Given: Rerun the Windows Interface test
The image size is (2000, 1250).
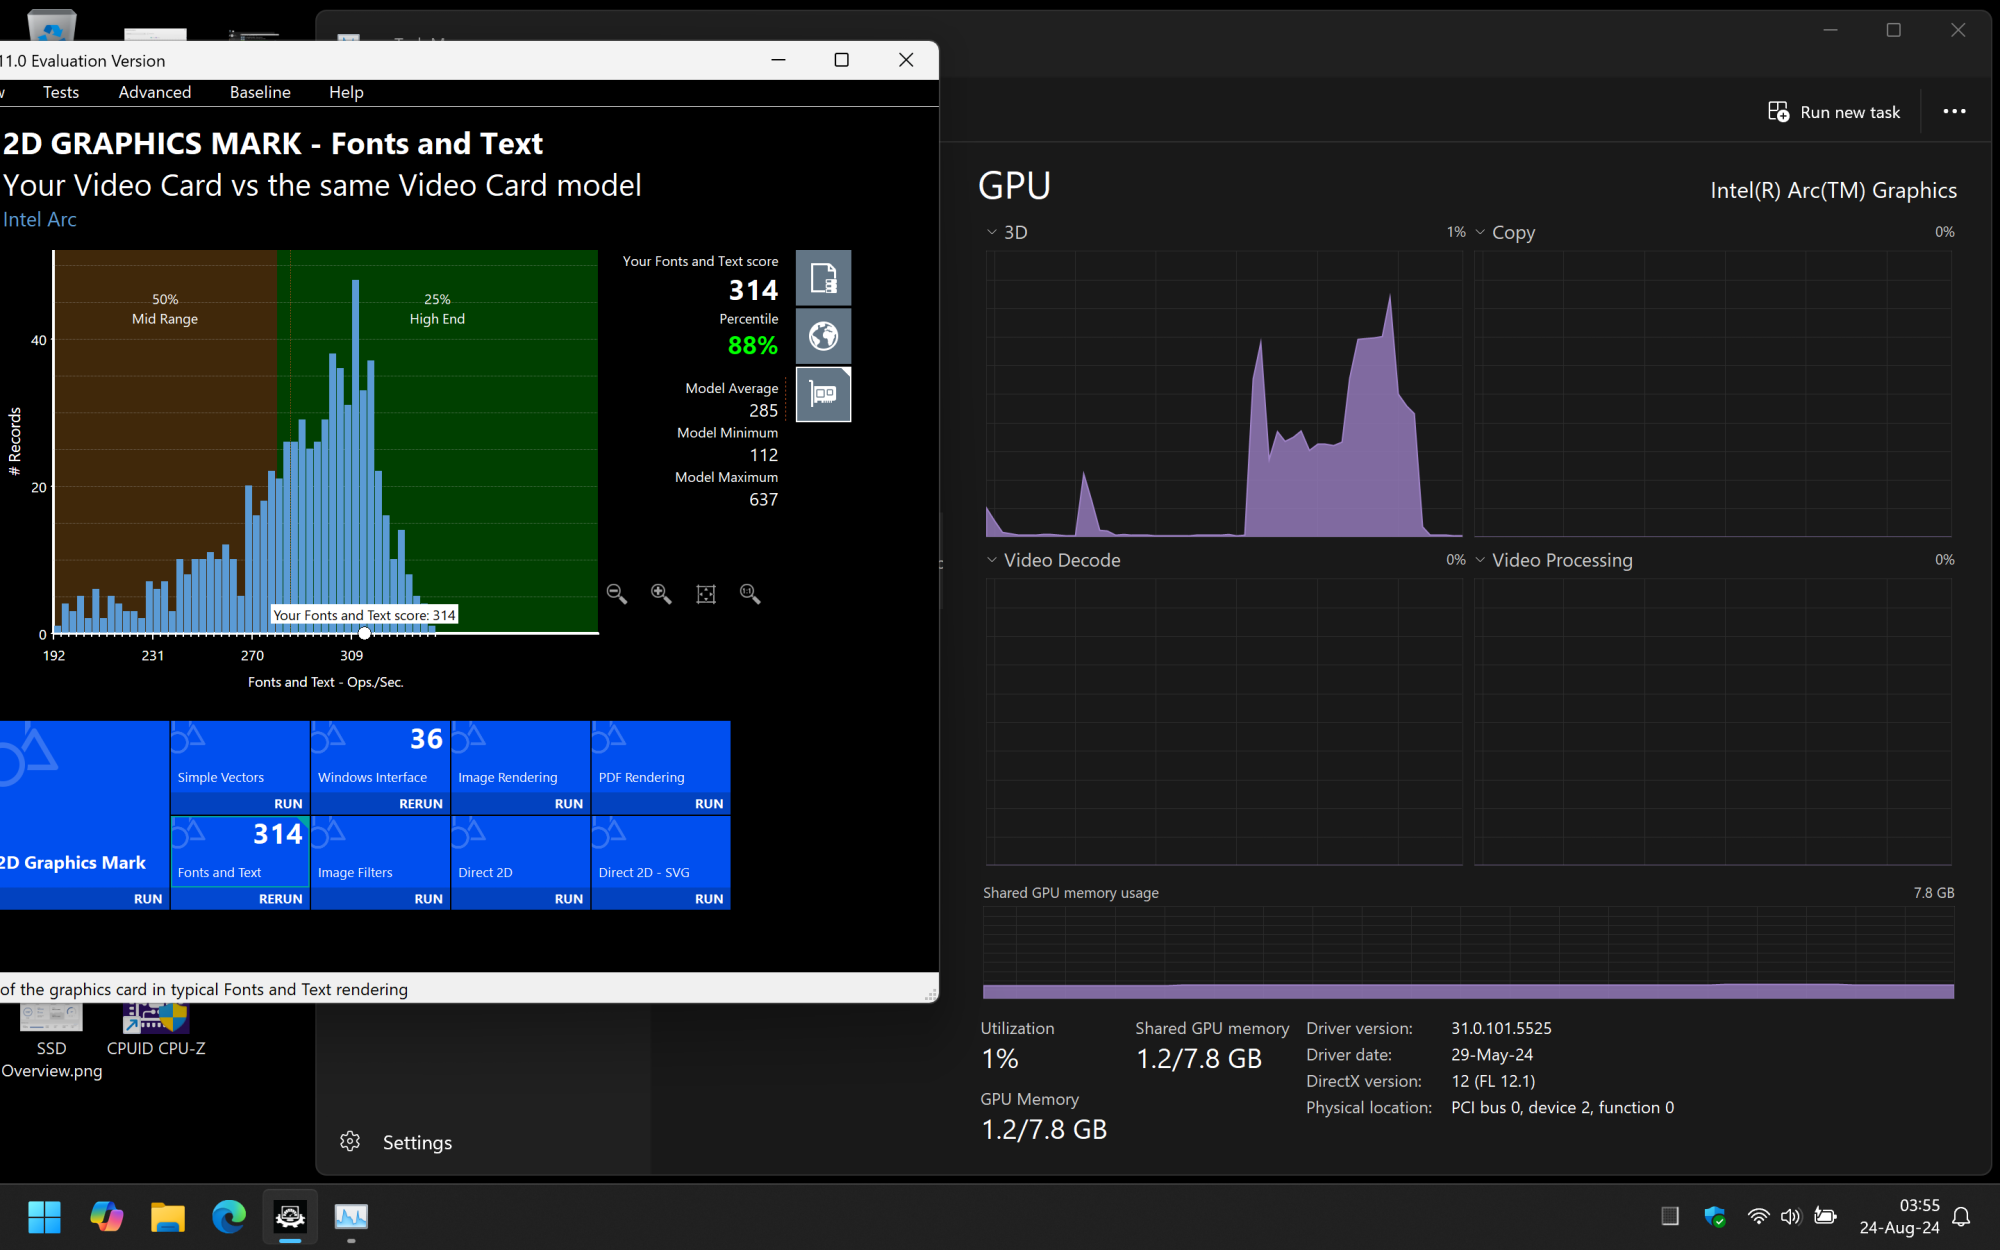Looking at the screenshot, I should point(420,804).
